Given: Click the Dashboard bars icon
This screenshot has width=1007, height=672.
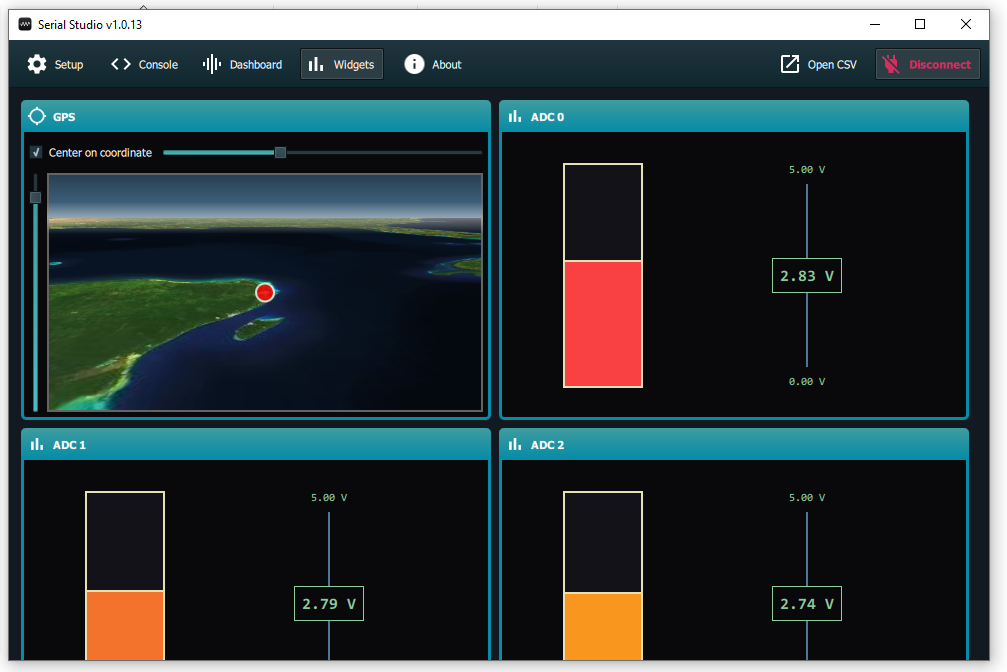Looking at the screenshot, I should coord(211,63).
